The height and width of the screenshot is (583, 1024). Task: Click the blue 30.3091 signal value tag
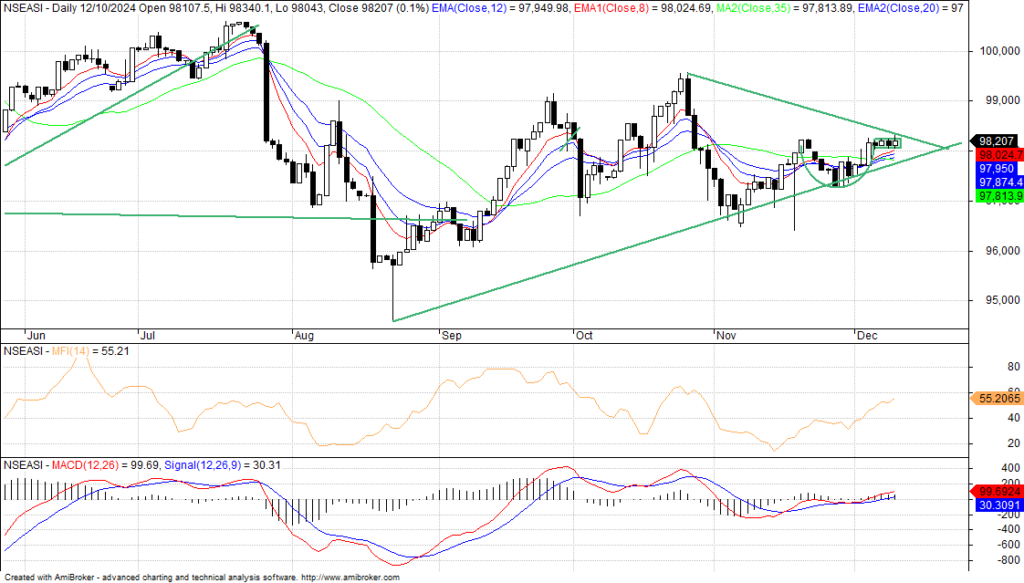click(x=996, y=506)
